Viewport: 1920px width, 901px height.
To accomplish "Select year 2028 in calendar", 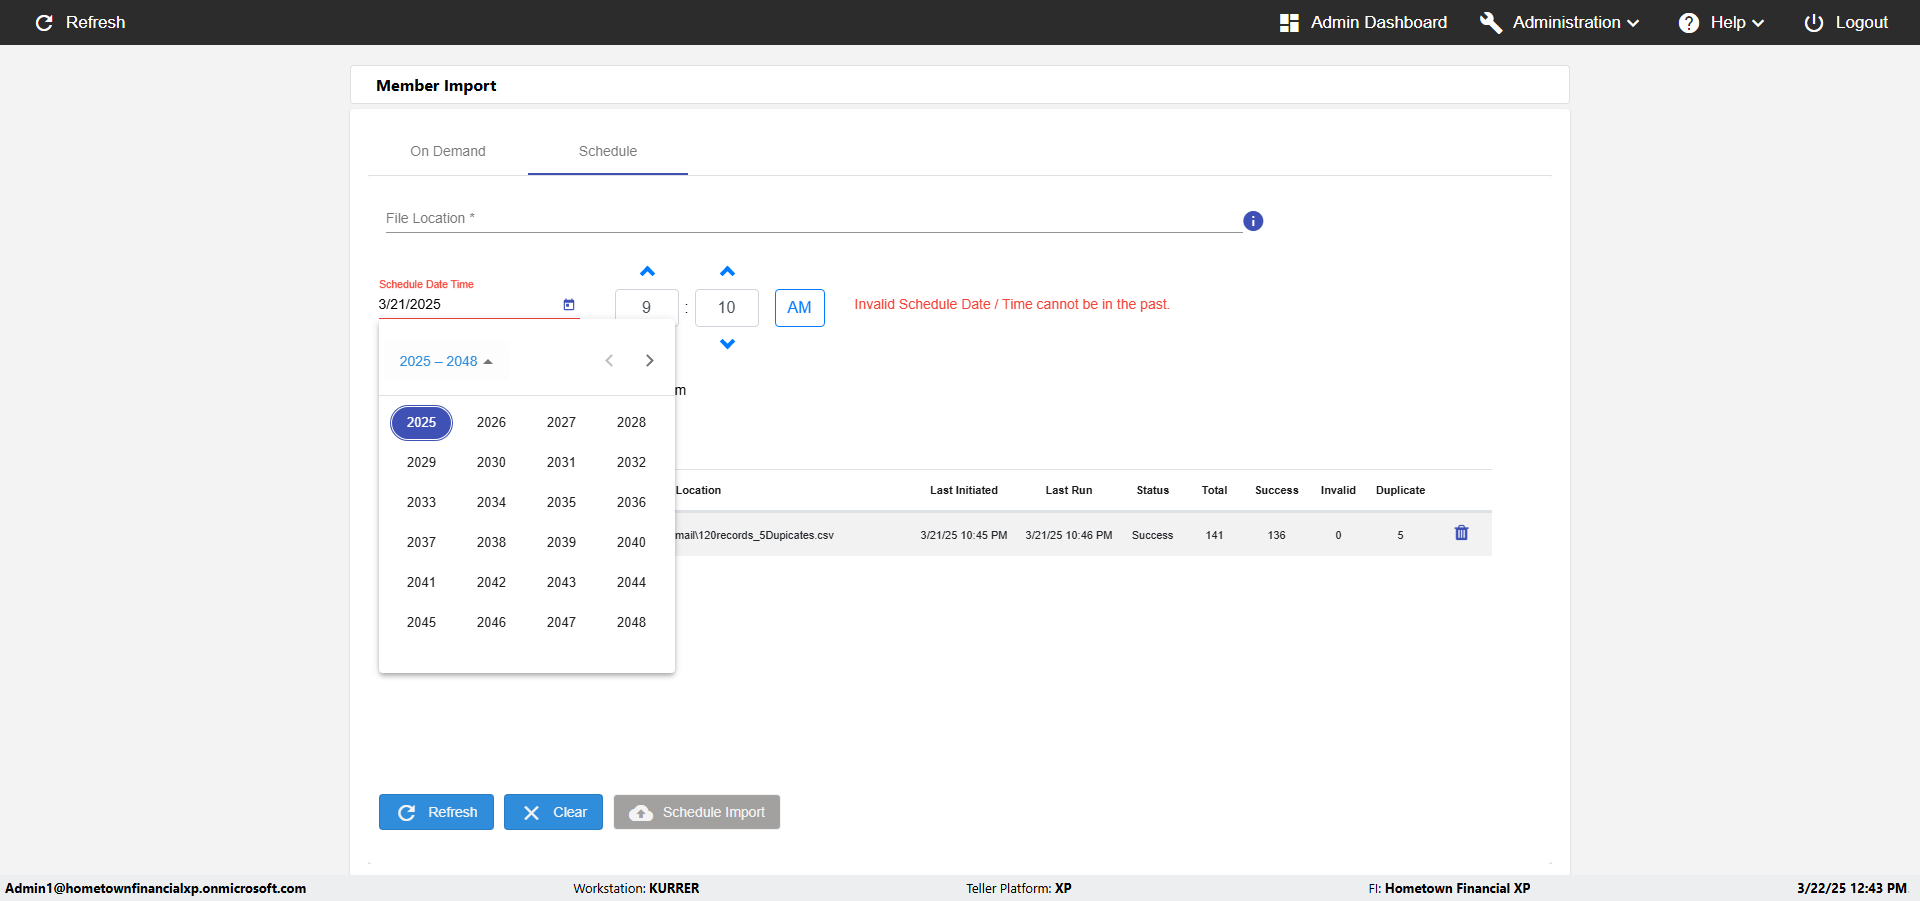I will (x=631, y=422).
